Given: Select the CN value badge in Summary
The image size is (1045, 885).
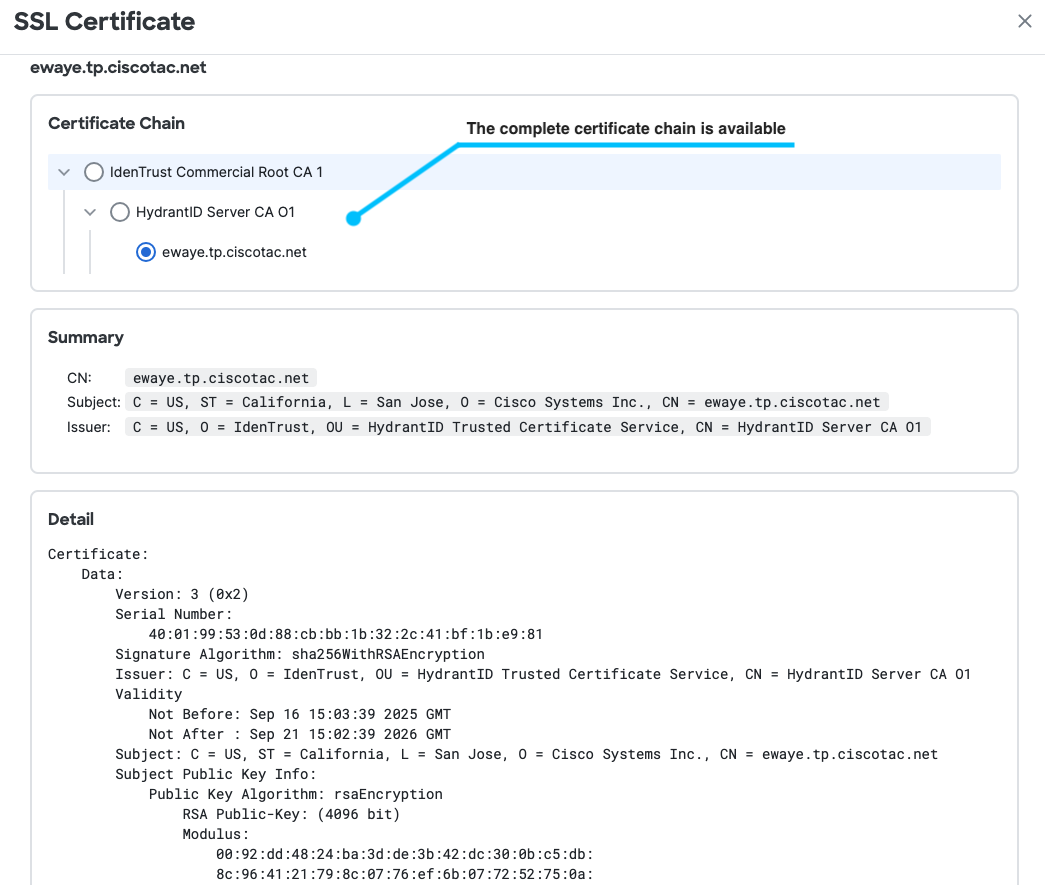Looking at the screenshot, I should (x=221, y=377).
